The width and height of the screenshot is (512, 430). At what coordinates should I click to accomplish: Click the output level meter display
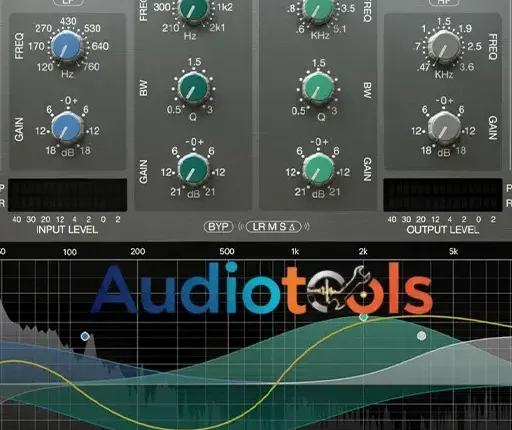(443, 195)
